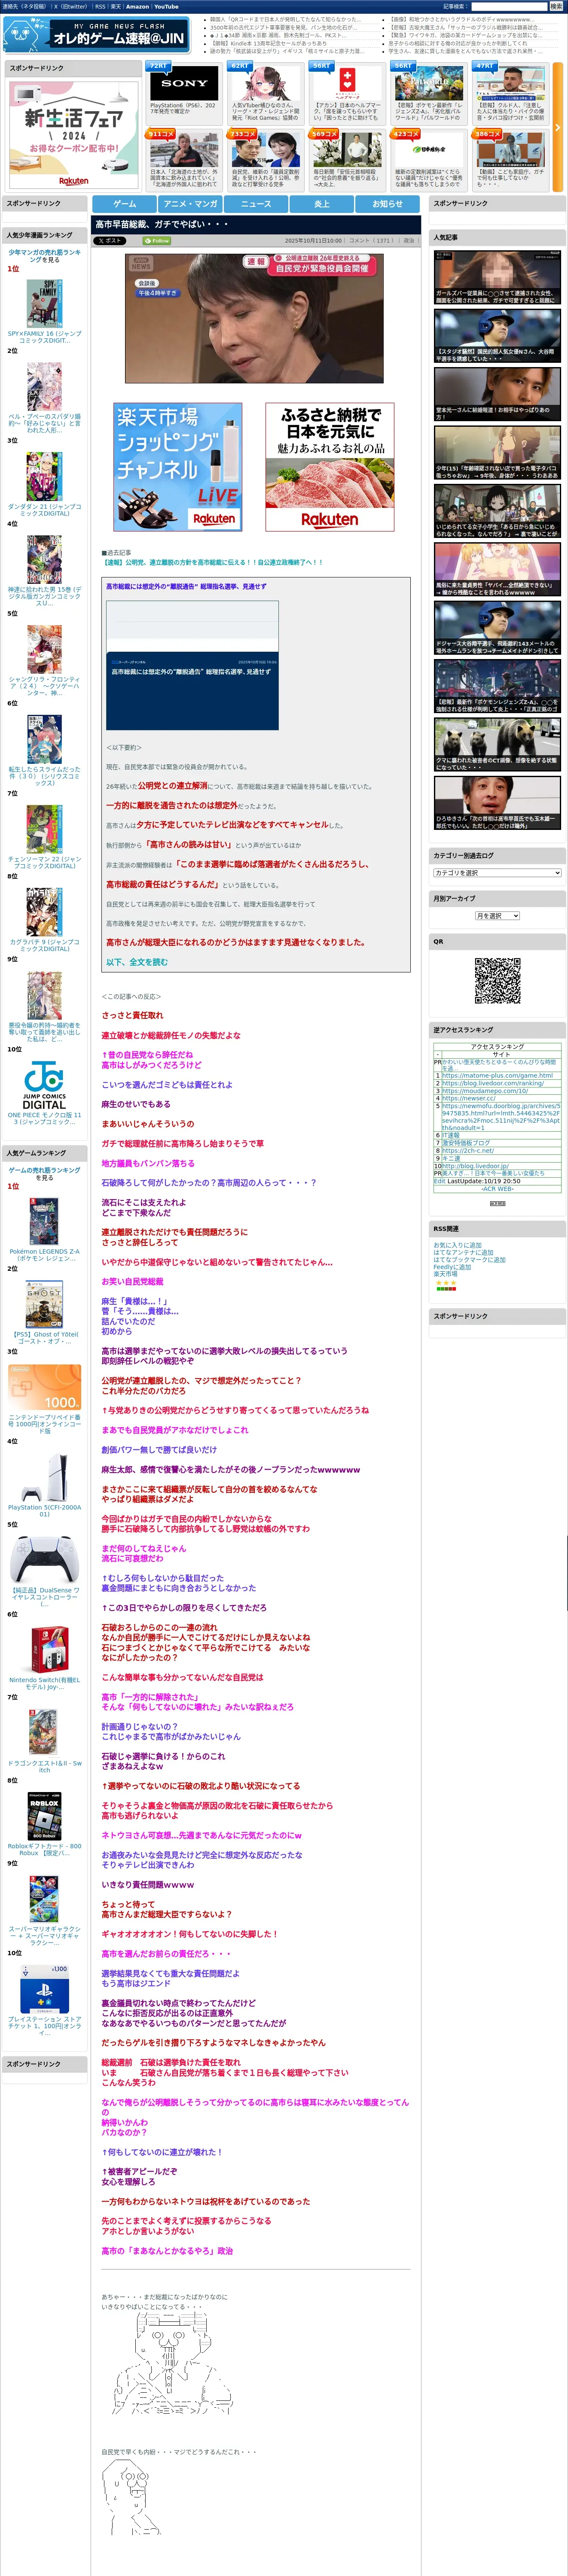The image size is (568, 2576).
Task: Click the コメント（1371）comment count link
Action: click(370, 241)
